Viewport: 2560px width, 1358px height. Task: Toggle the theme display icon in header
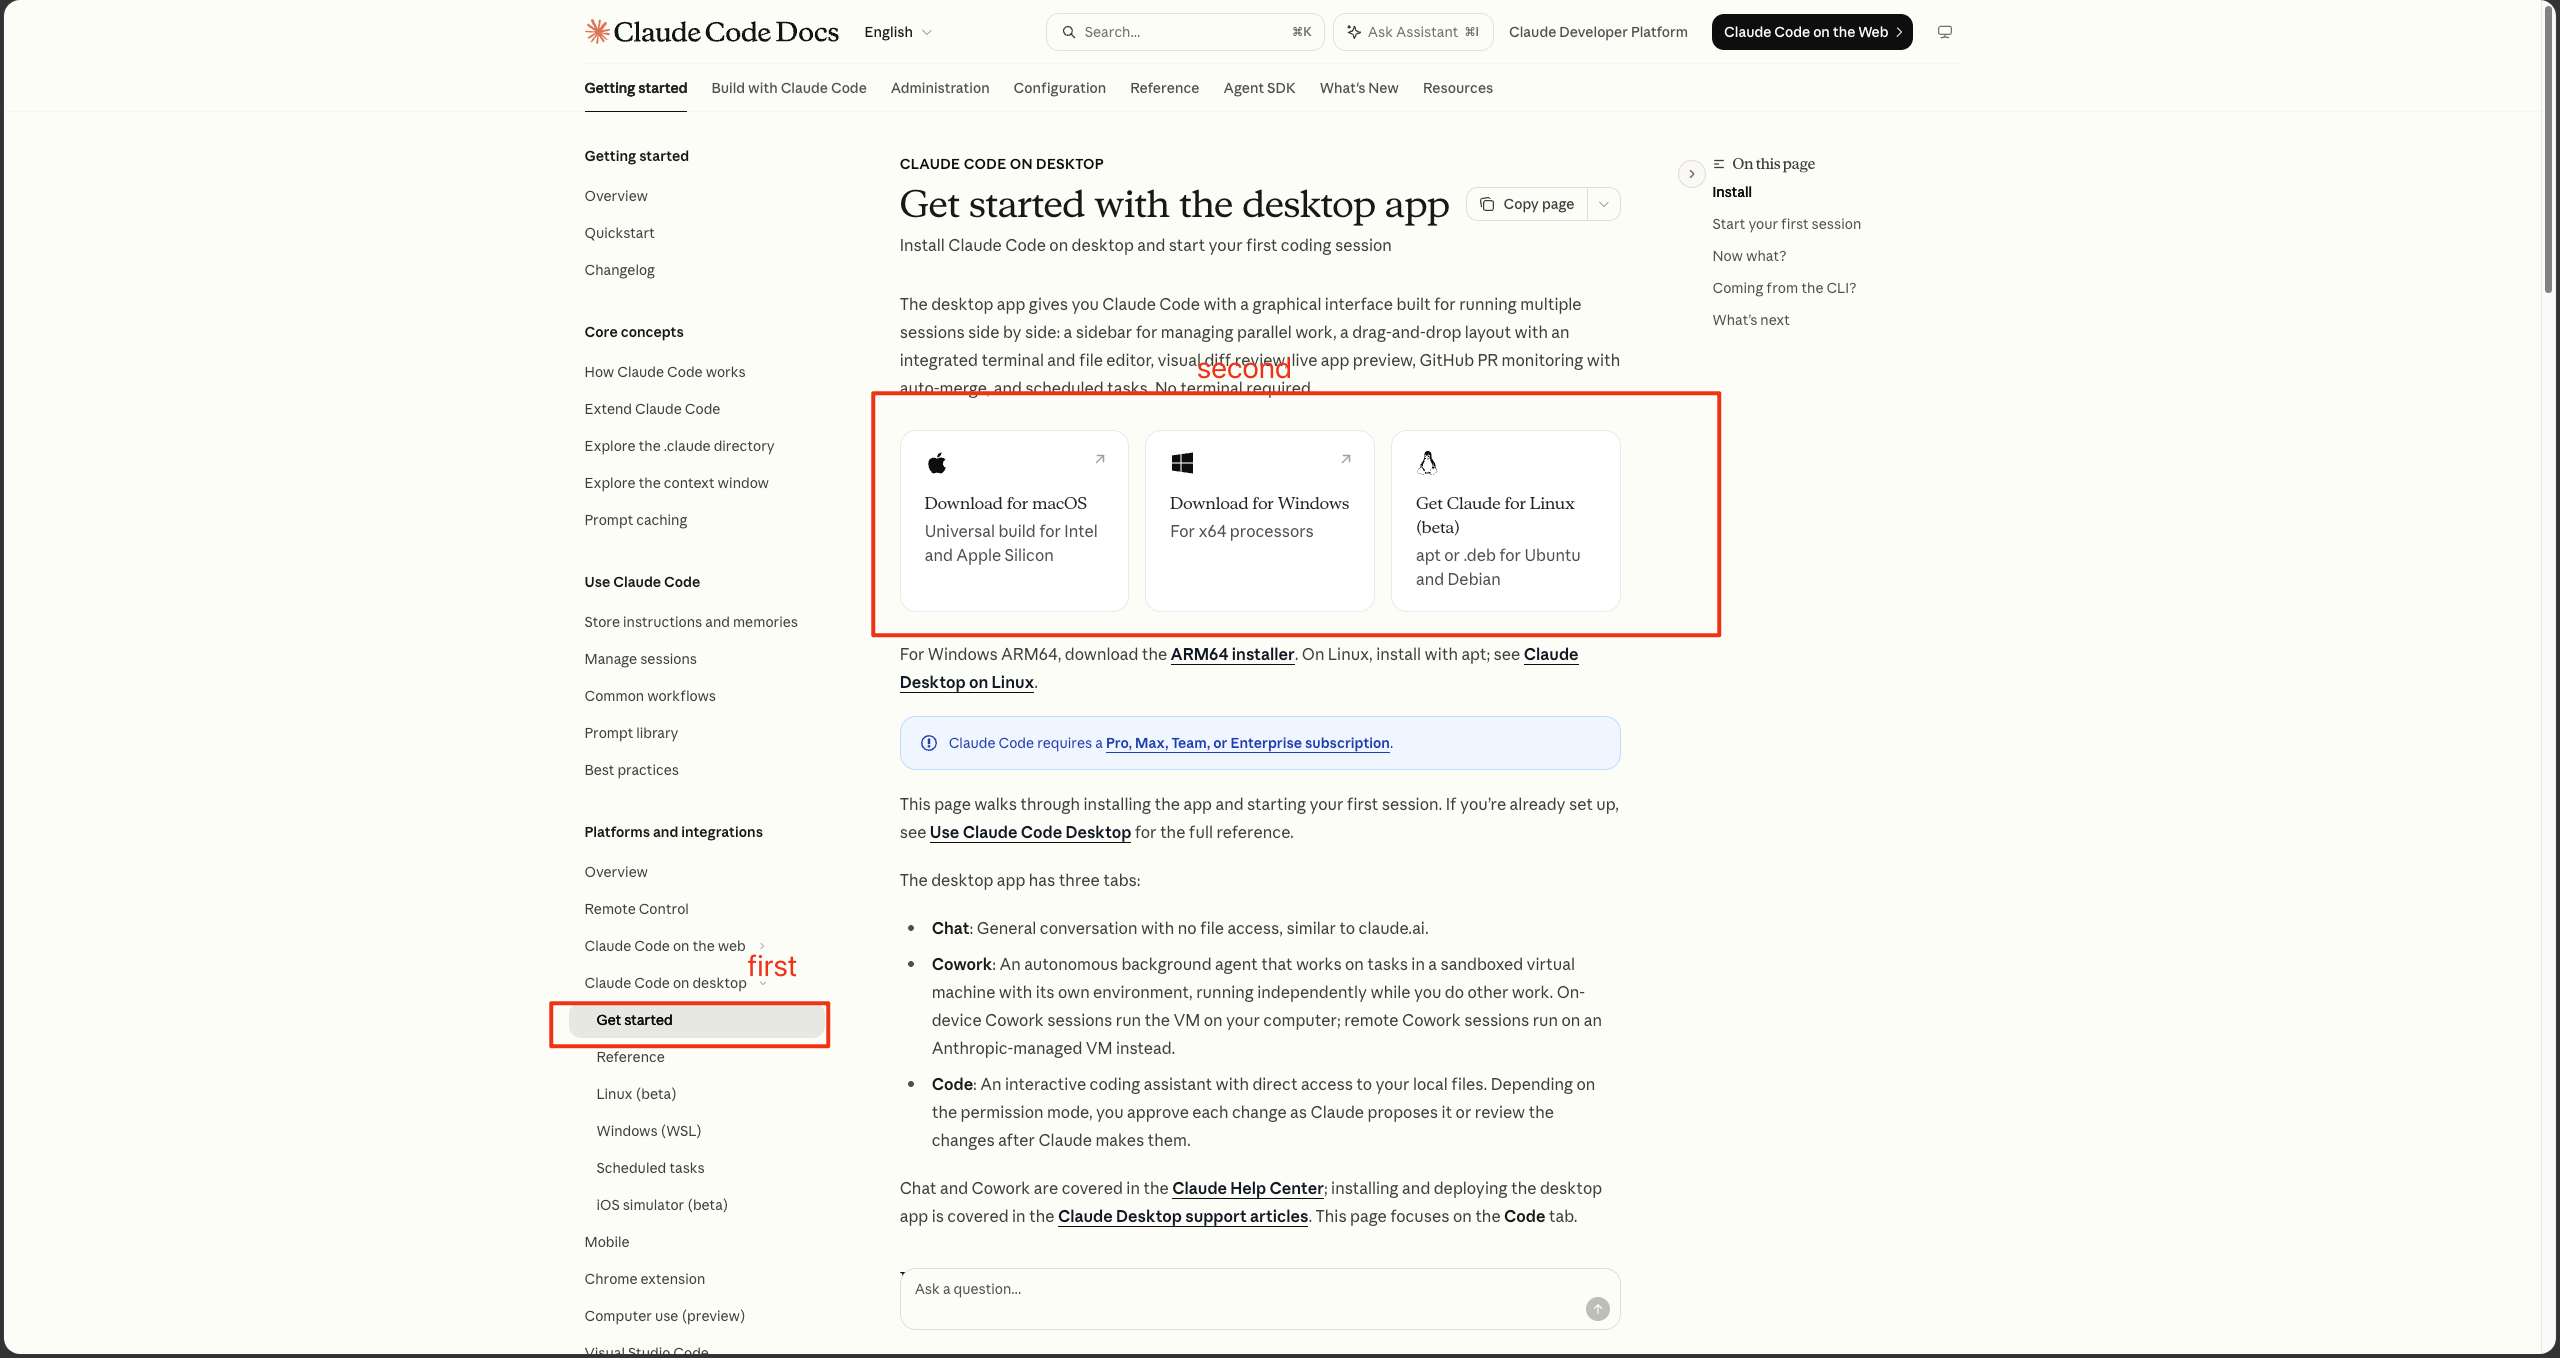pyautogui.click(x=1944, y=32)
